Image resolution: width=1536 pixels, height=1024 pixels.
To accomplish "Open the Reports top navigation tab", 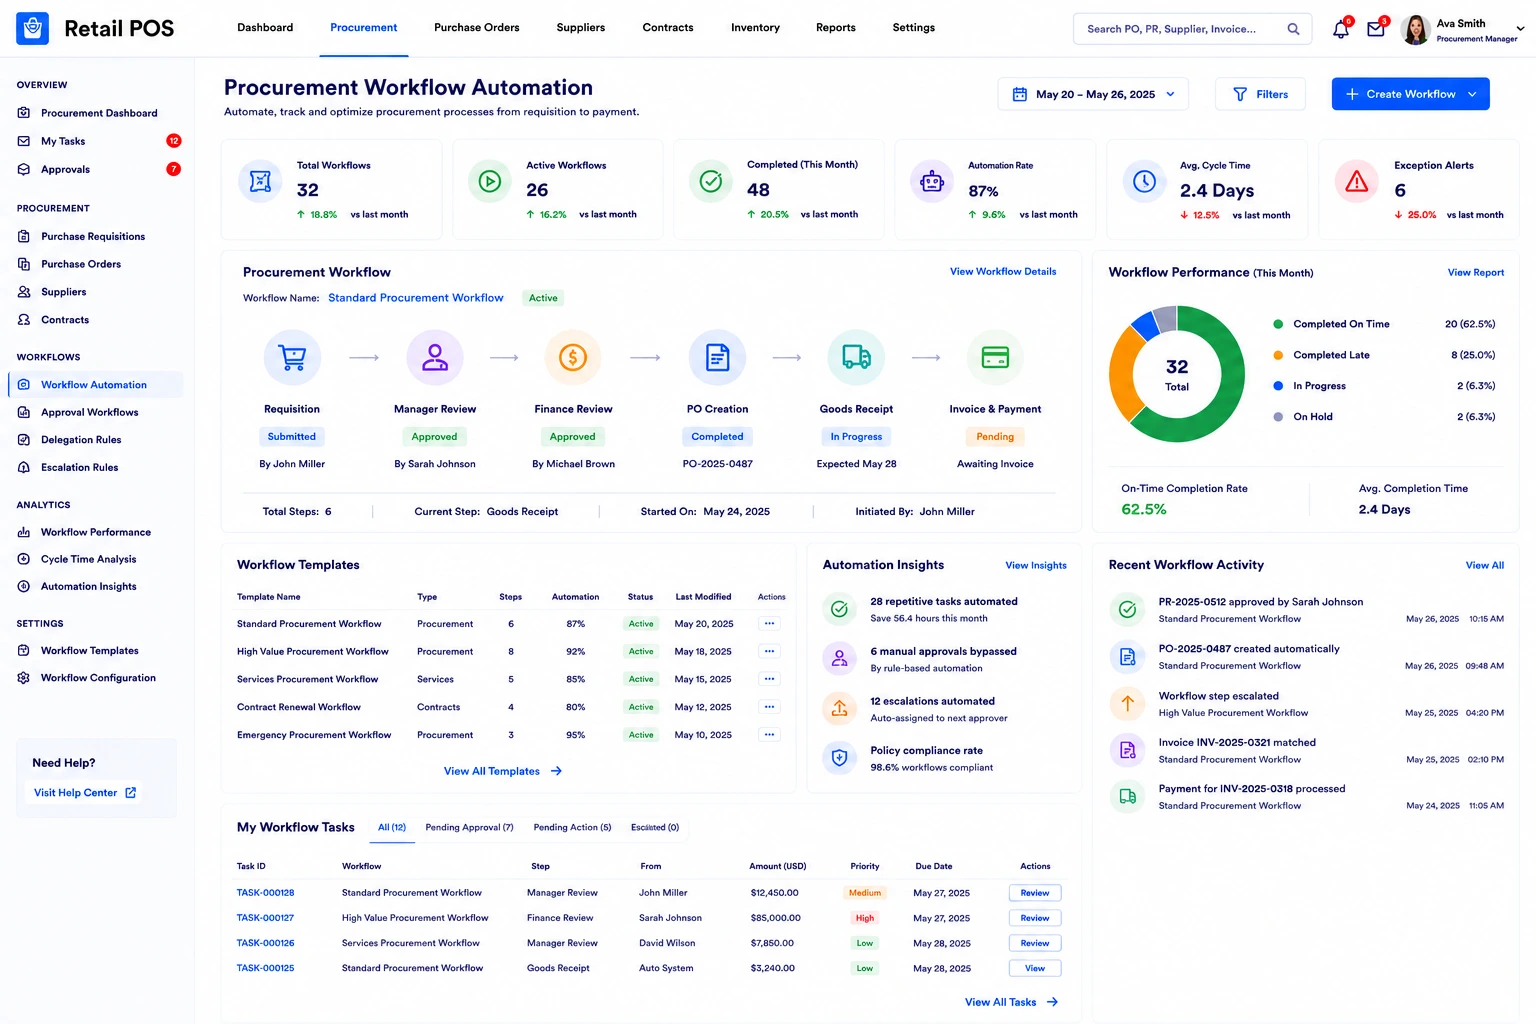I will (x=835, y=28).
